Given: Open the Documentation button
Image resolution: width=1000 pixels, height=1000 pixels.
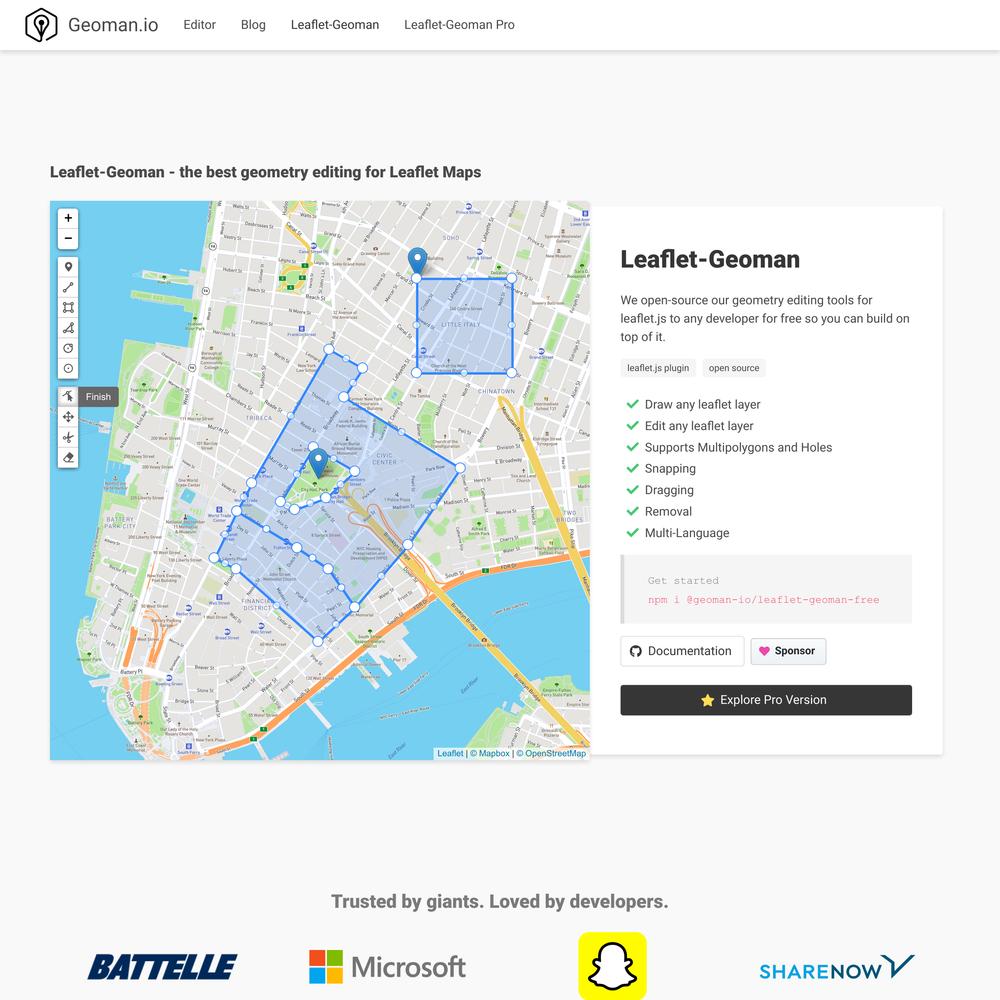Looking at the screenshot, I should coord(682,651).
